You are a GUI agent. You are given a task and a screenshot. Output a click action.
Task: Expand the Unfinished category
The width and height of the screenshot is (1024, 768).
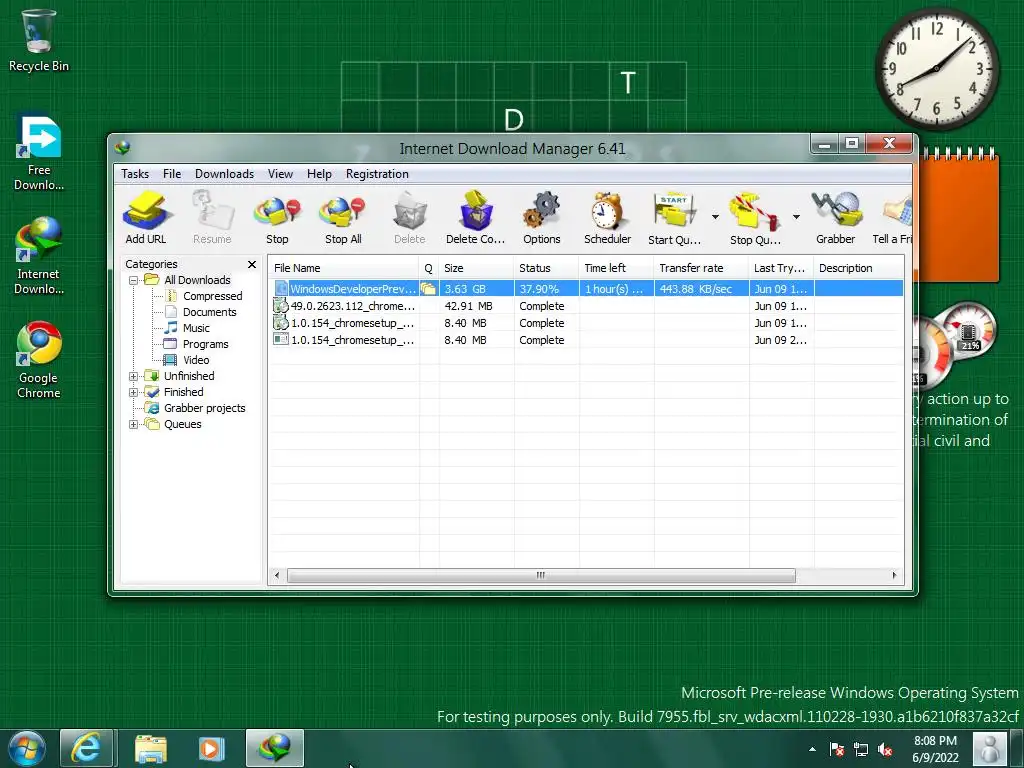pos(133,376)
